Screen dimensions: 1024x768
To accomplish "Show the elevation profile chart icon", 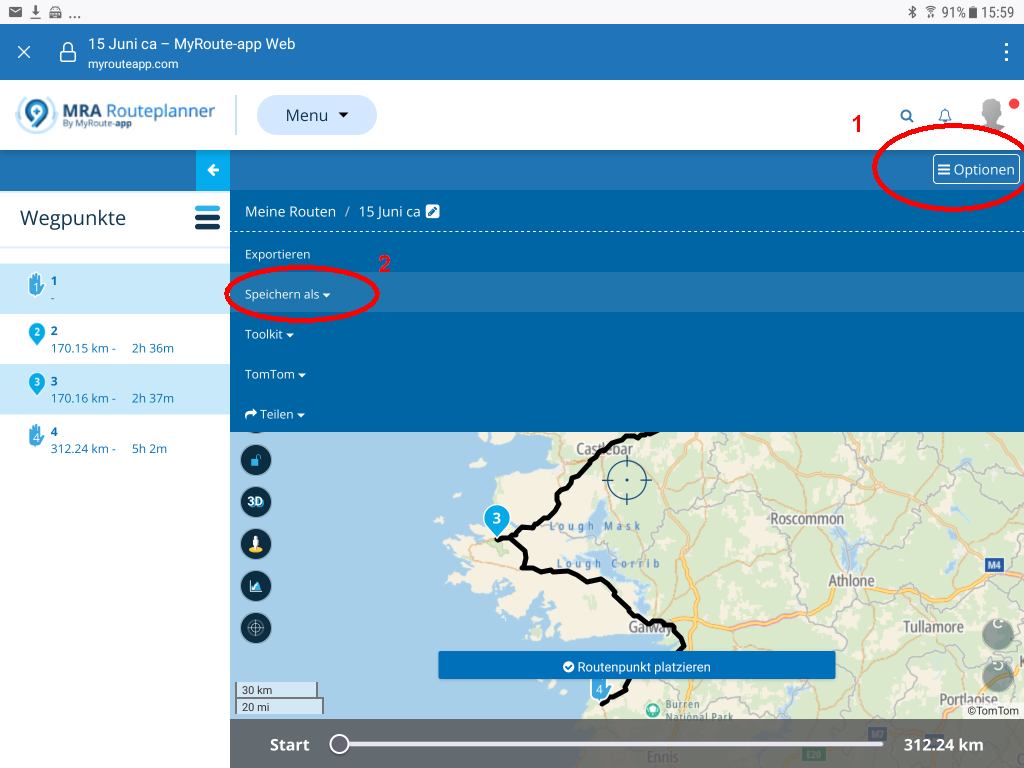I will [x=256, y=586].
